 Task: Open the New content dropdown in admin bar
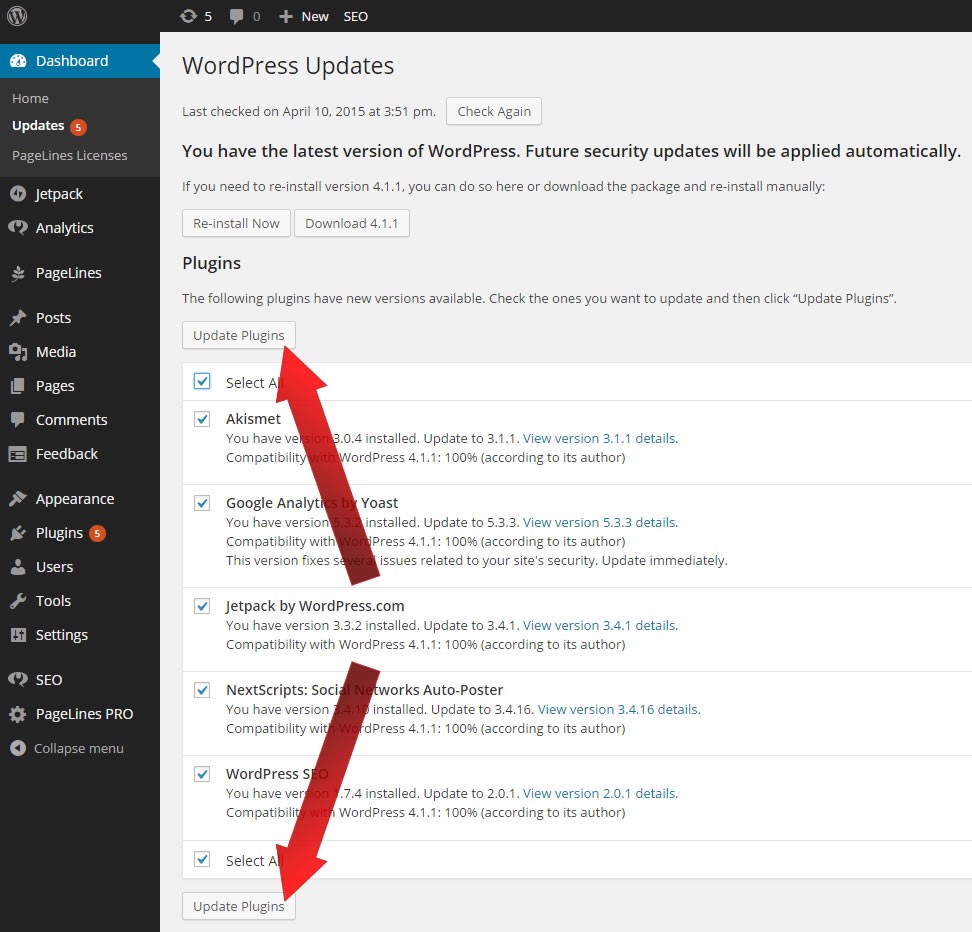click(304, 16)
